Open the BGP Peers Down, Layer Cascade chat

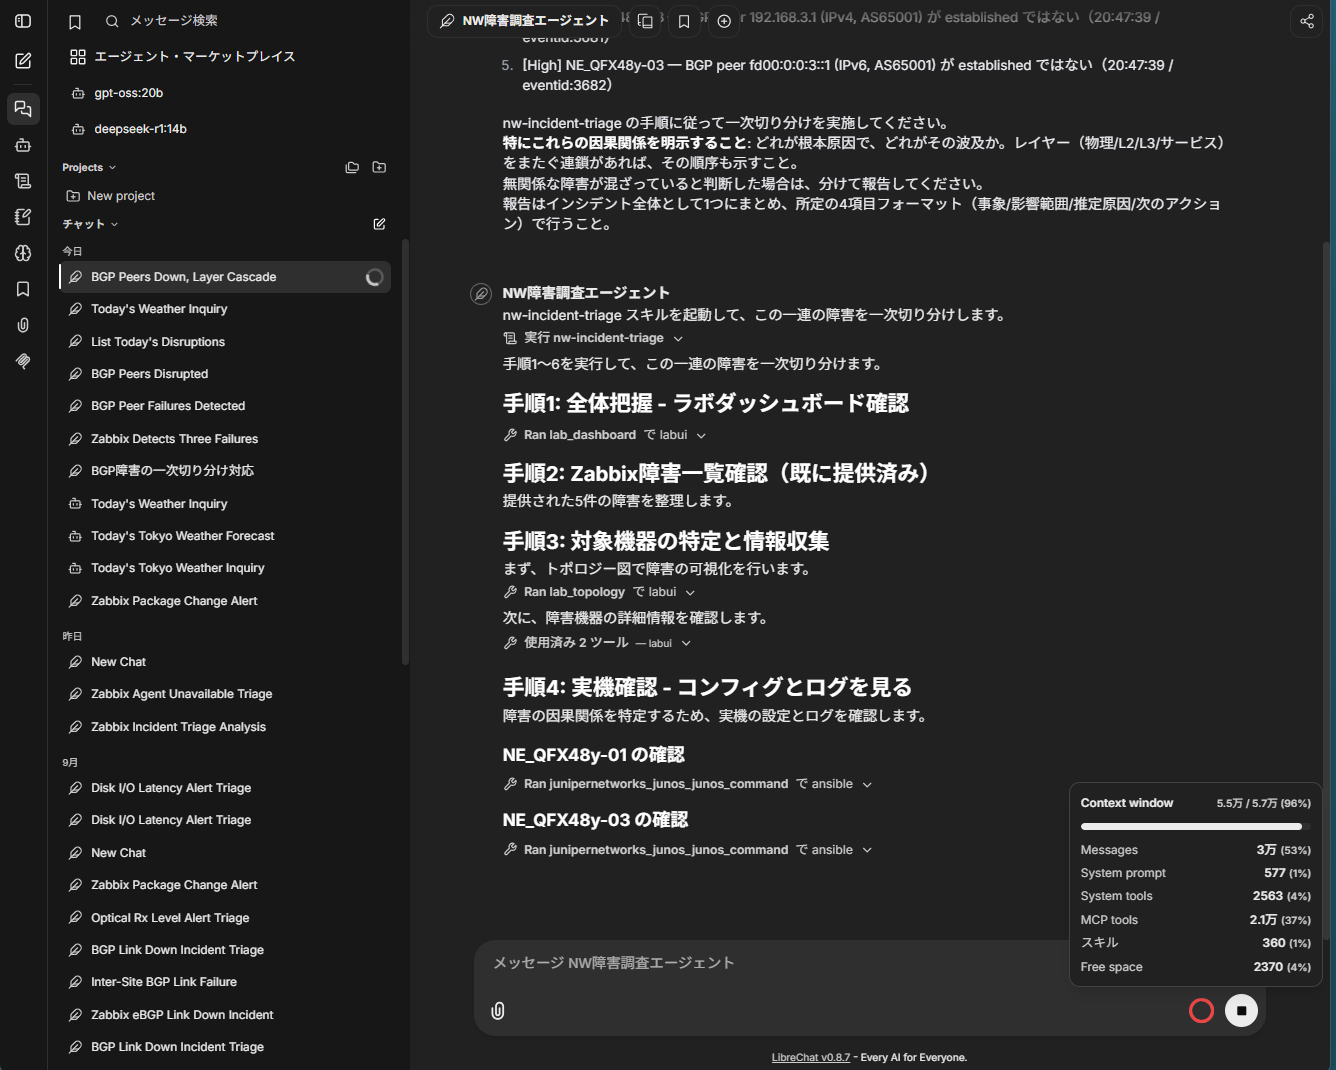(x=224, y=277)
